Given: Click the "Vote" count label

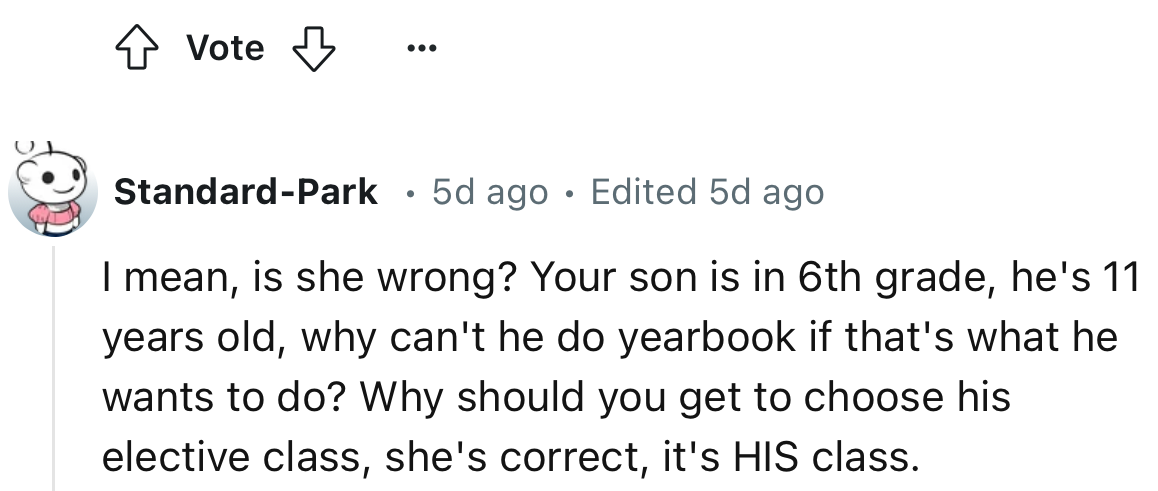Looking at the screenshot, I should [226, 48].
